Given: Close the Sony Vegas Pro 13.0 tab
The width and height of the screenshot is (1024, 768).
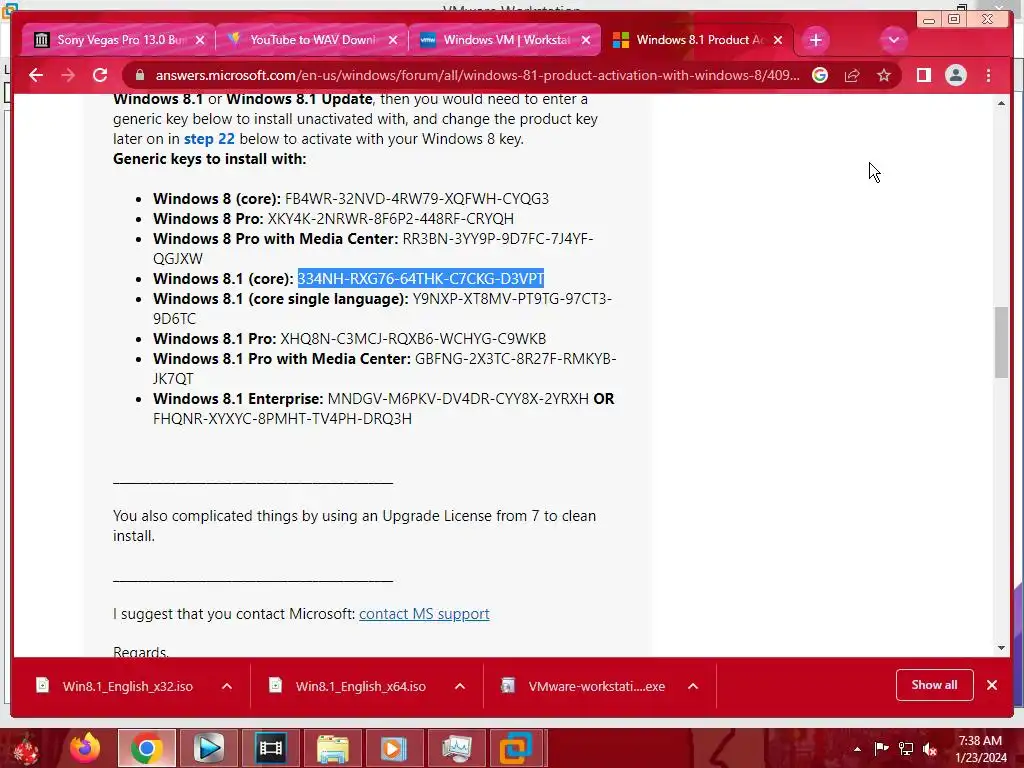Looking at the screenshot, I should click(200, 40).
